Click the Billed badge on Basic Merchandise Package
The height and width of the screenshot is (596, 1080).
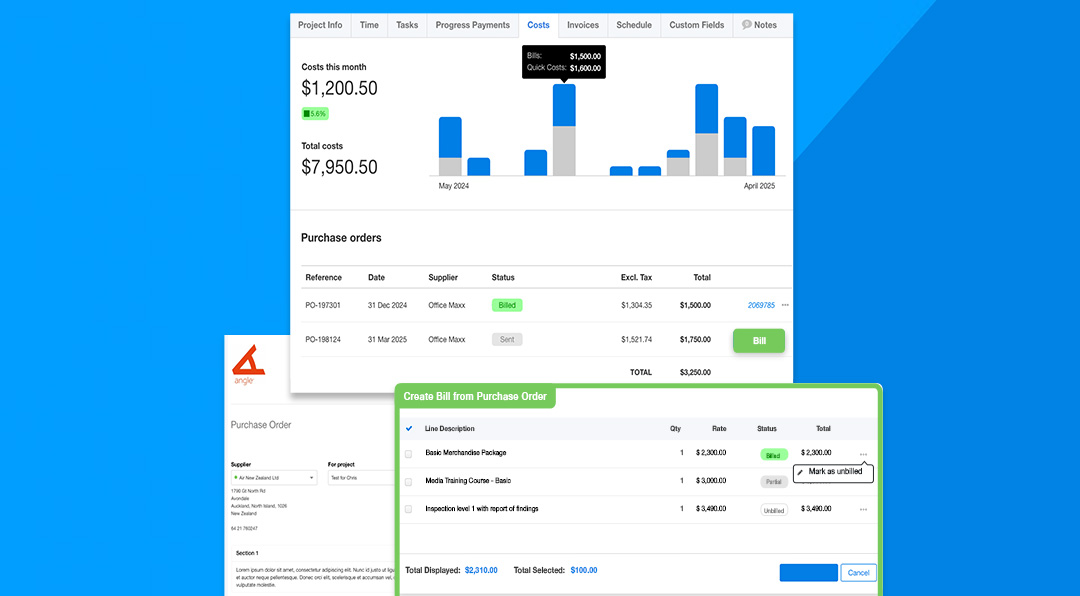(x=773, y=455)
